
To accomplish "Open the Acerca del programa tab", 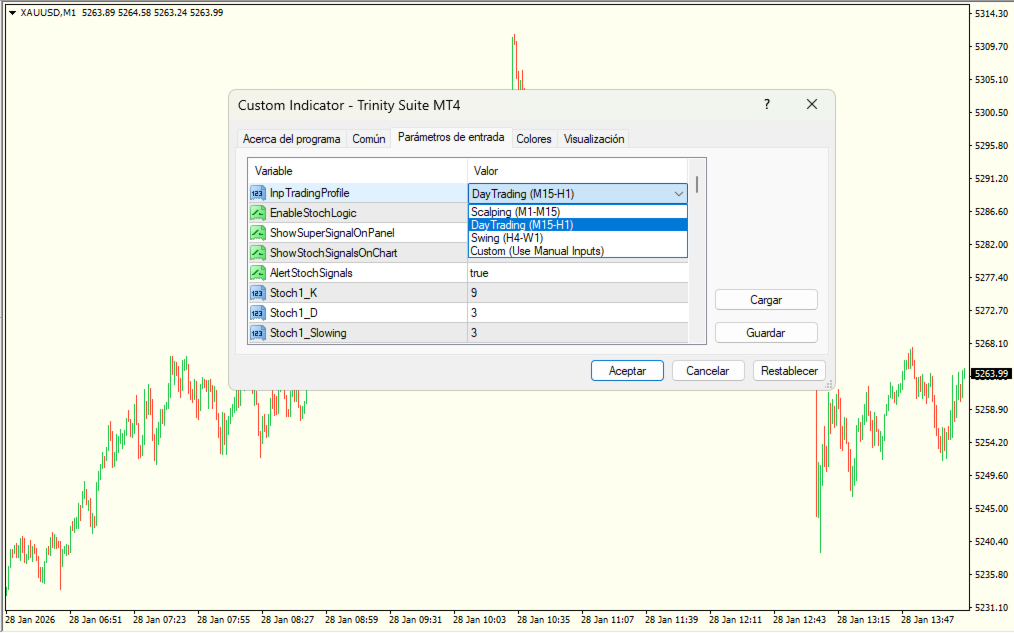I will 291,139.
